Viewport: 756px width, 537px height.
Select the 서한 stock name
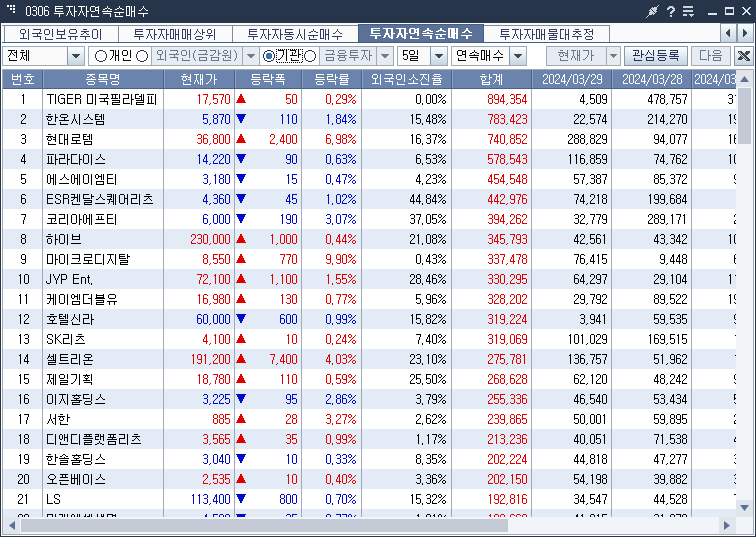click(58, 419)
